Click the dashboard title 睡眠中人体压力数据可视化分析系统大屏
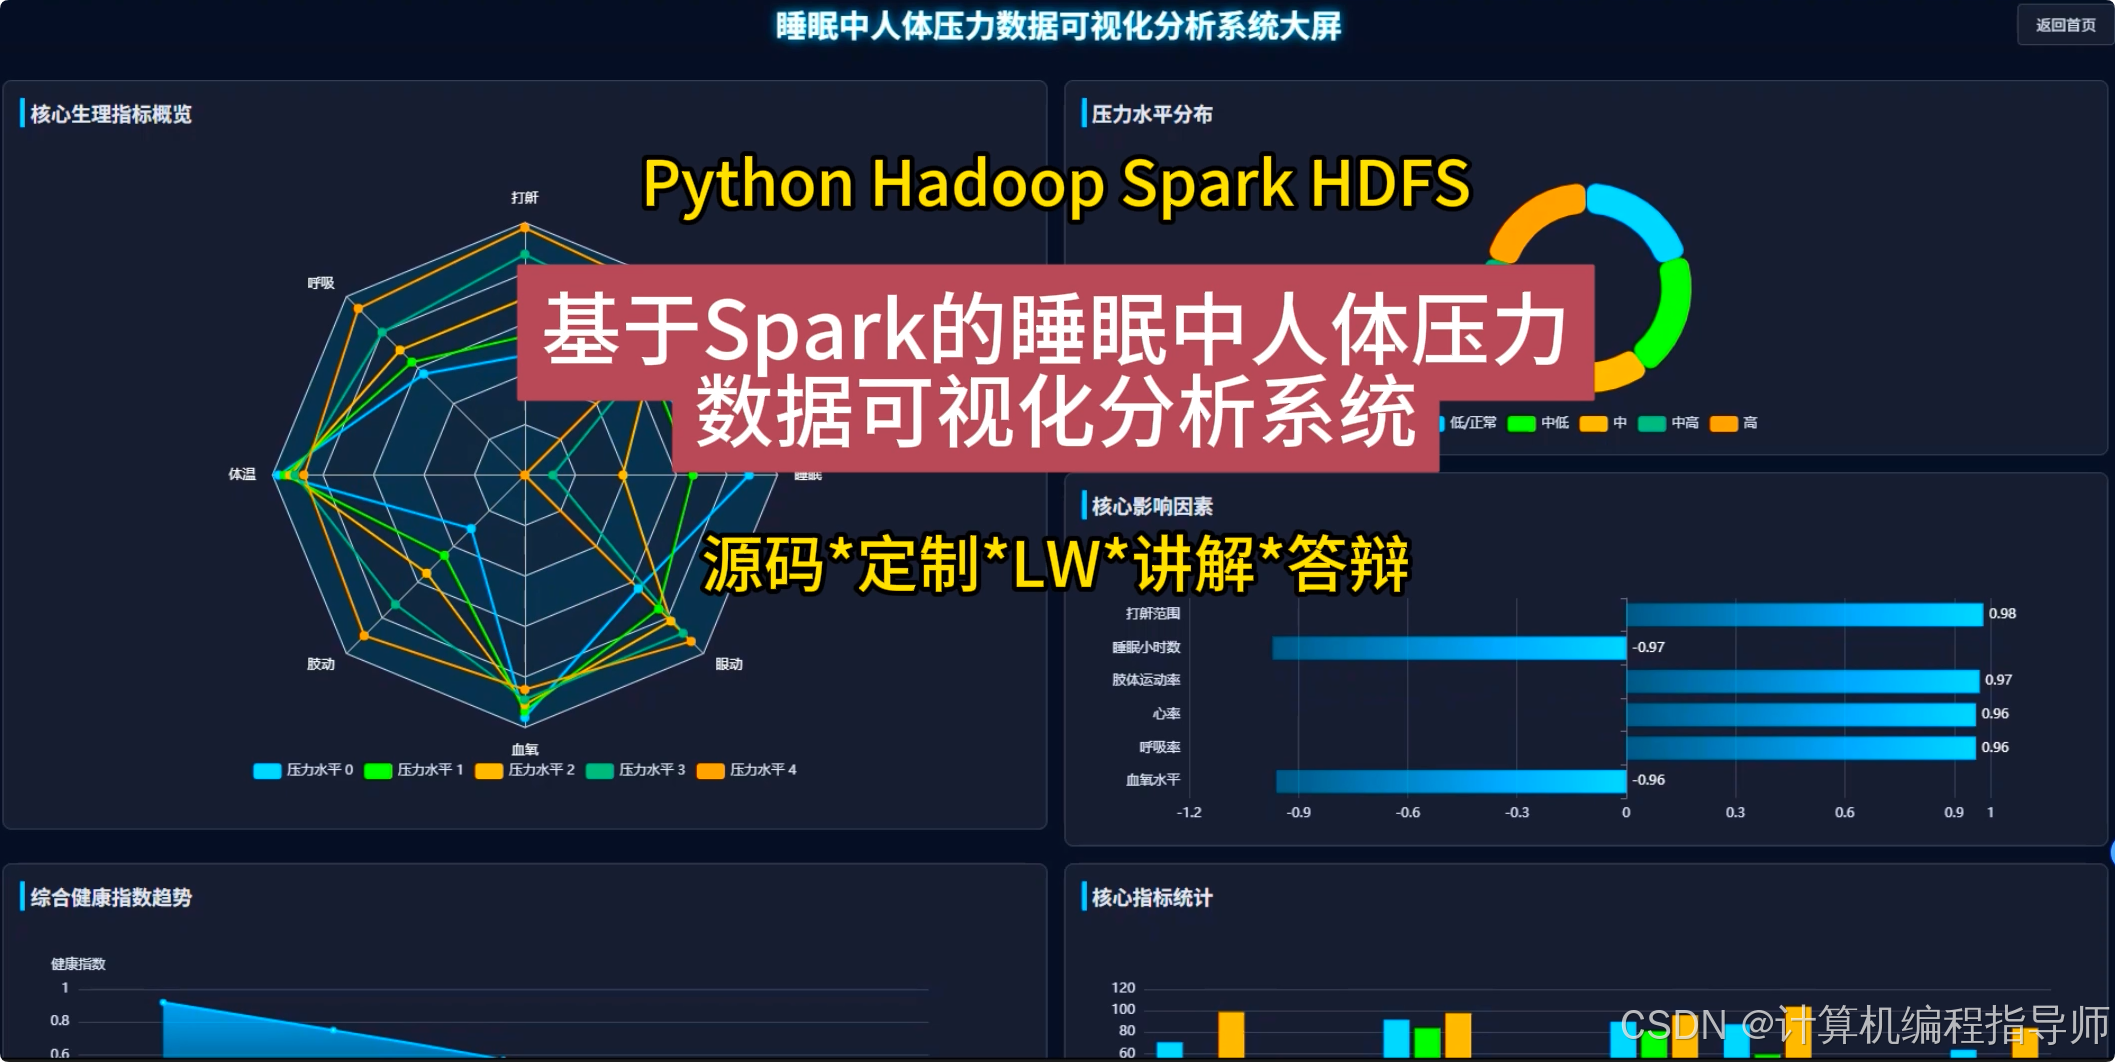 pyautogui.click(x=1058, y=26)
